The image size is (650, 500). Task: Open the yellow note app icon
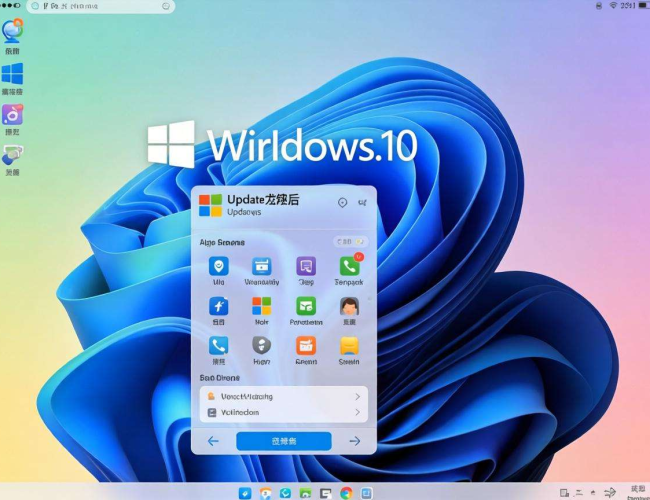(x=349, y=345)
